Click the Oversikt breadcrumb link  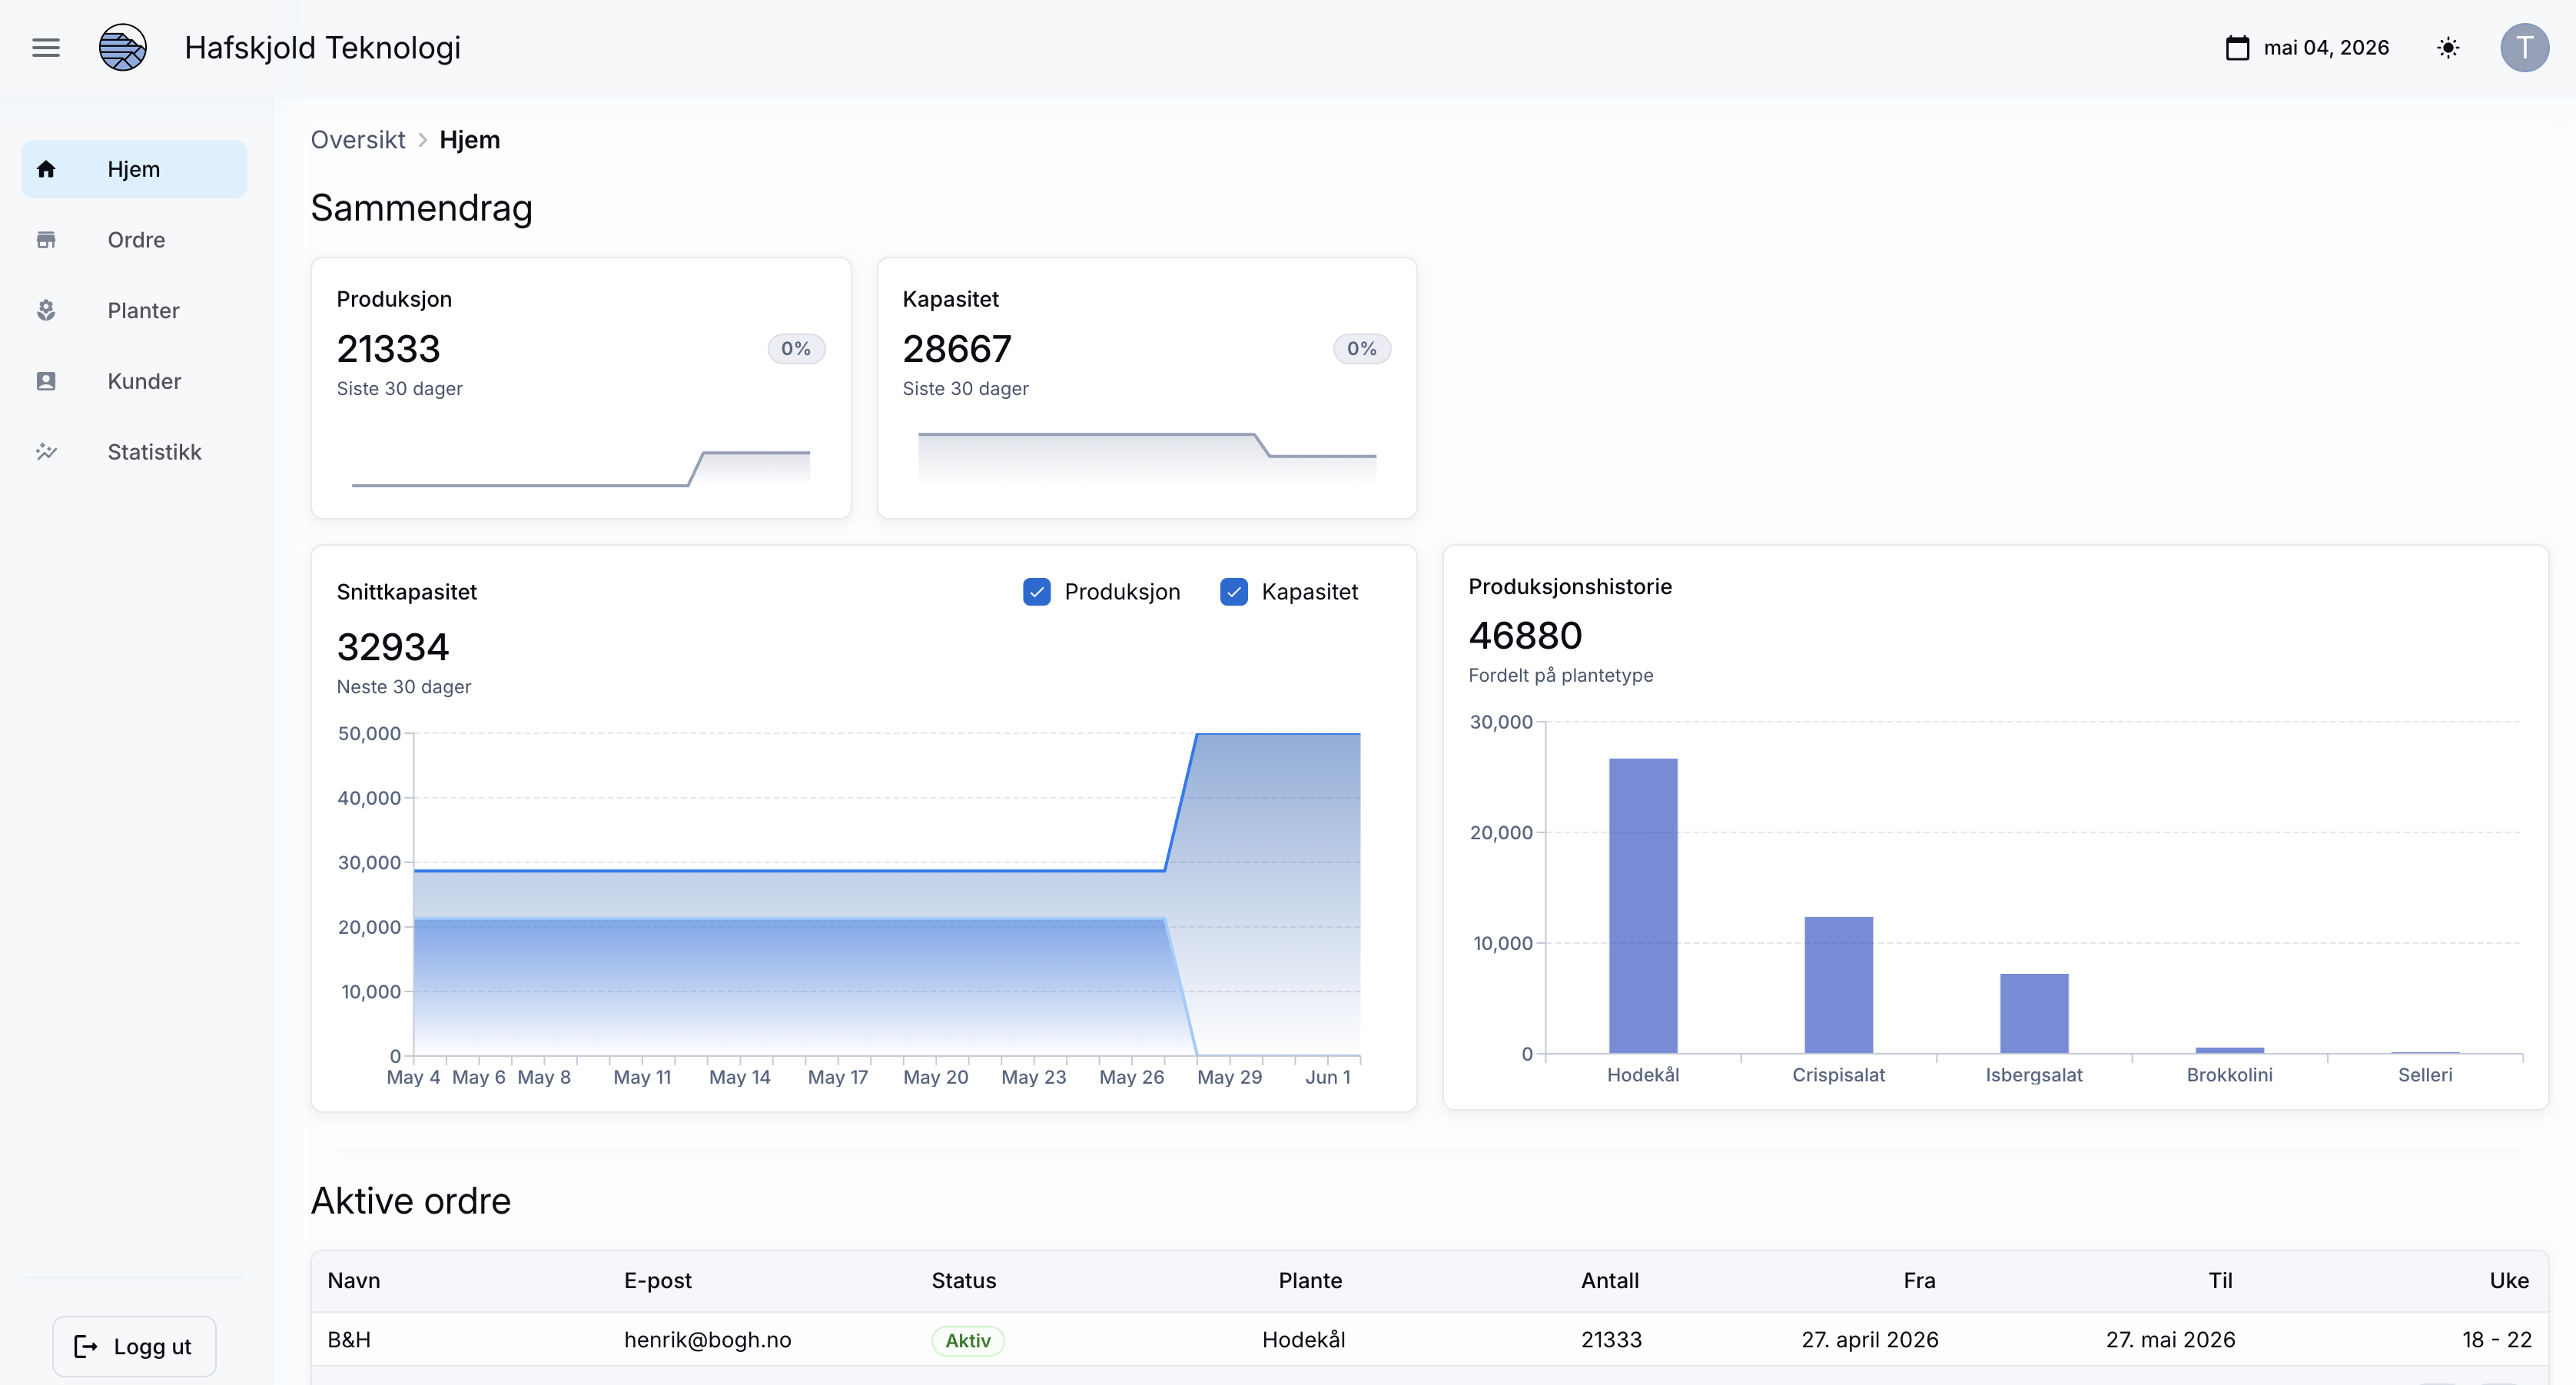click(358, 140)
